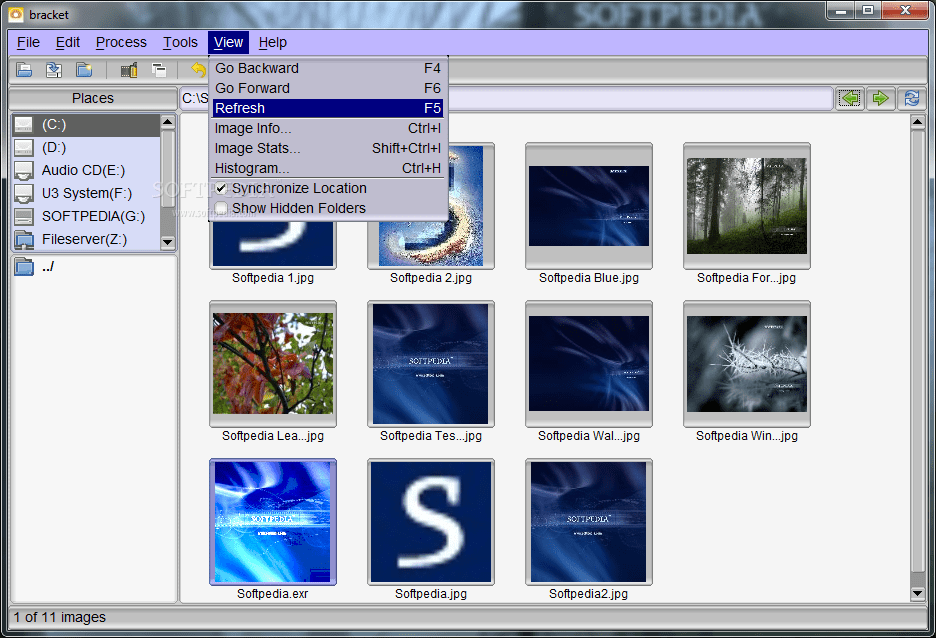Click the yellow undo arrow icon
The width and height of the screenshot is (936, 638).
198,70
